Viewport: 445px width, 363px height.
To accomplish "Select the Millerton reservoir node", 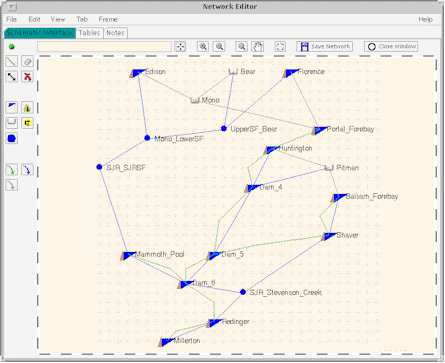I will [x=166, y=342].
